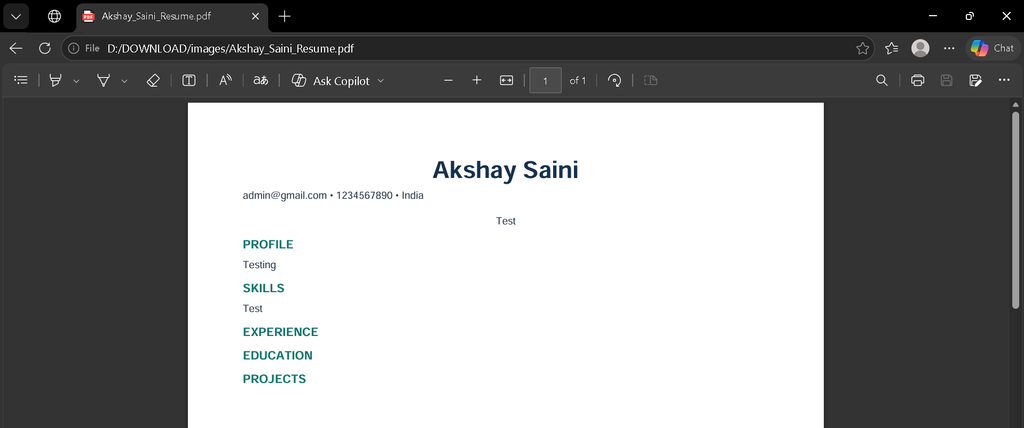Start Read aloud
Viewport: 1024px width, 428px height.
(x=225, y=80)
